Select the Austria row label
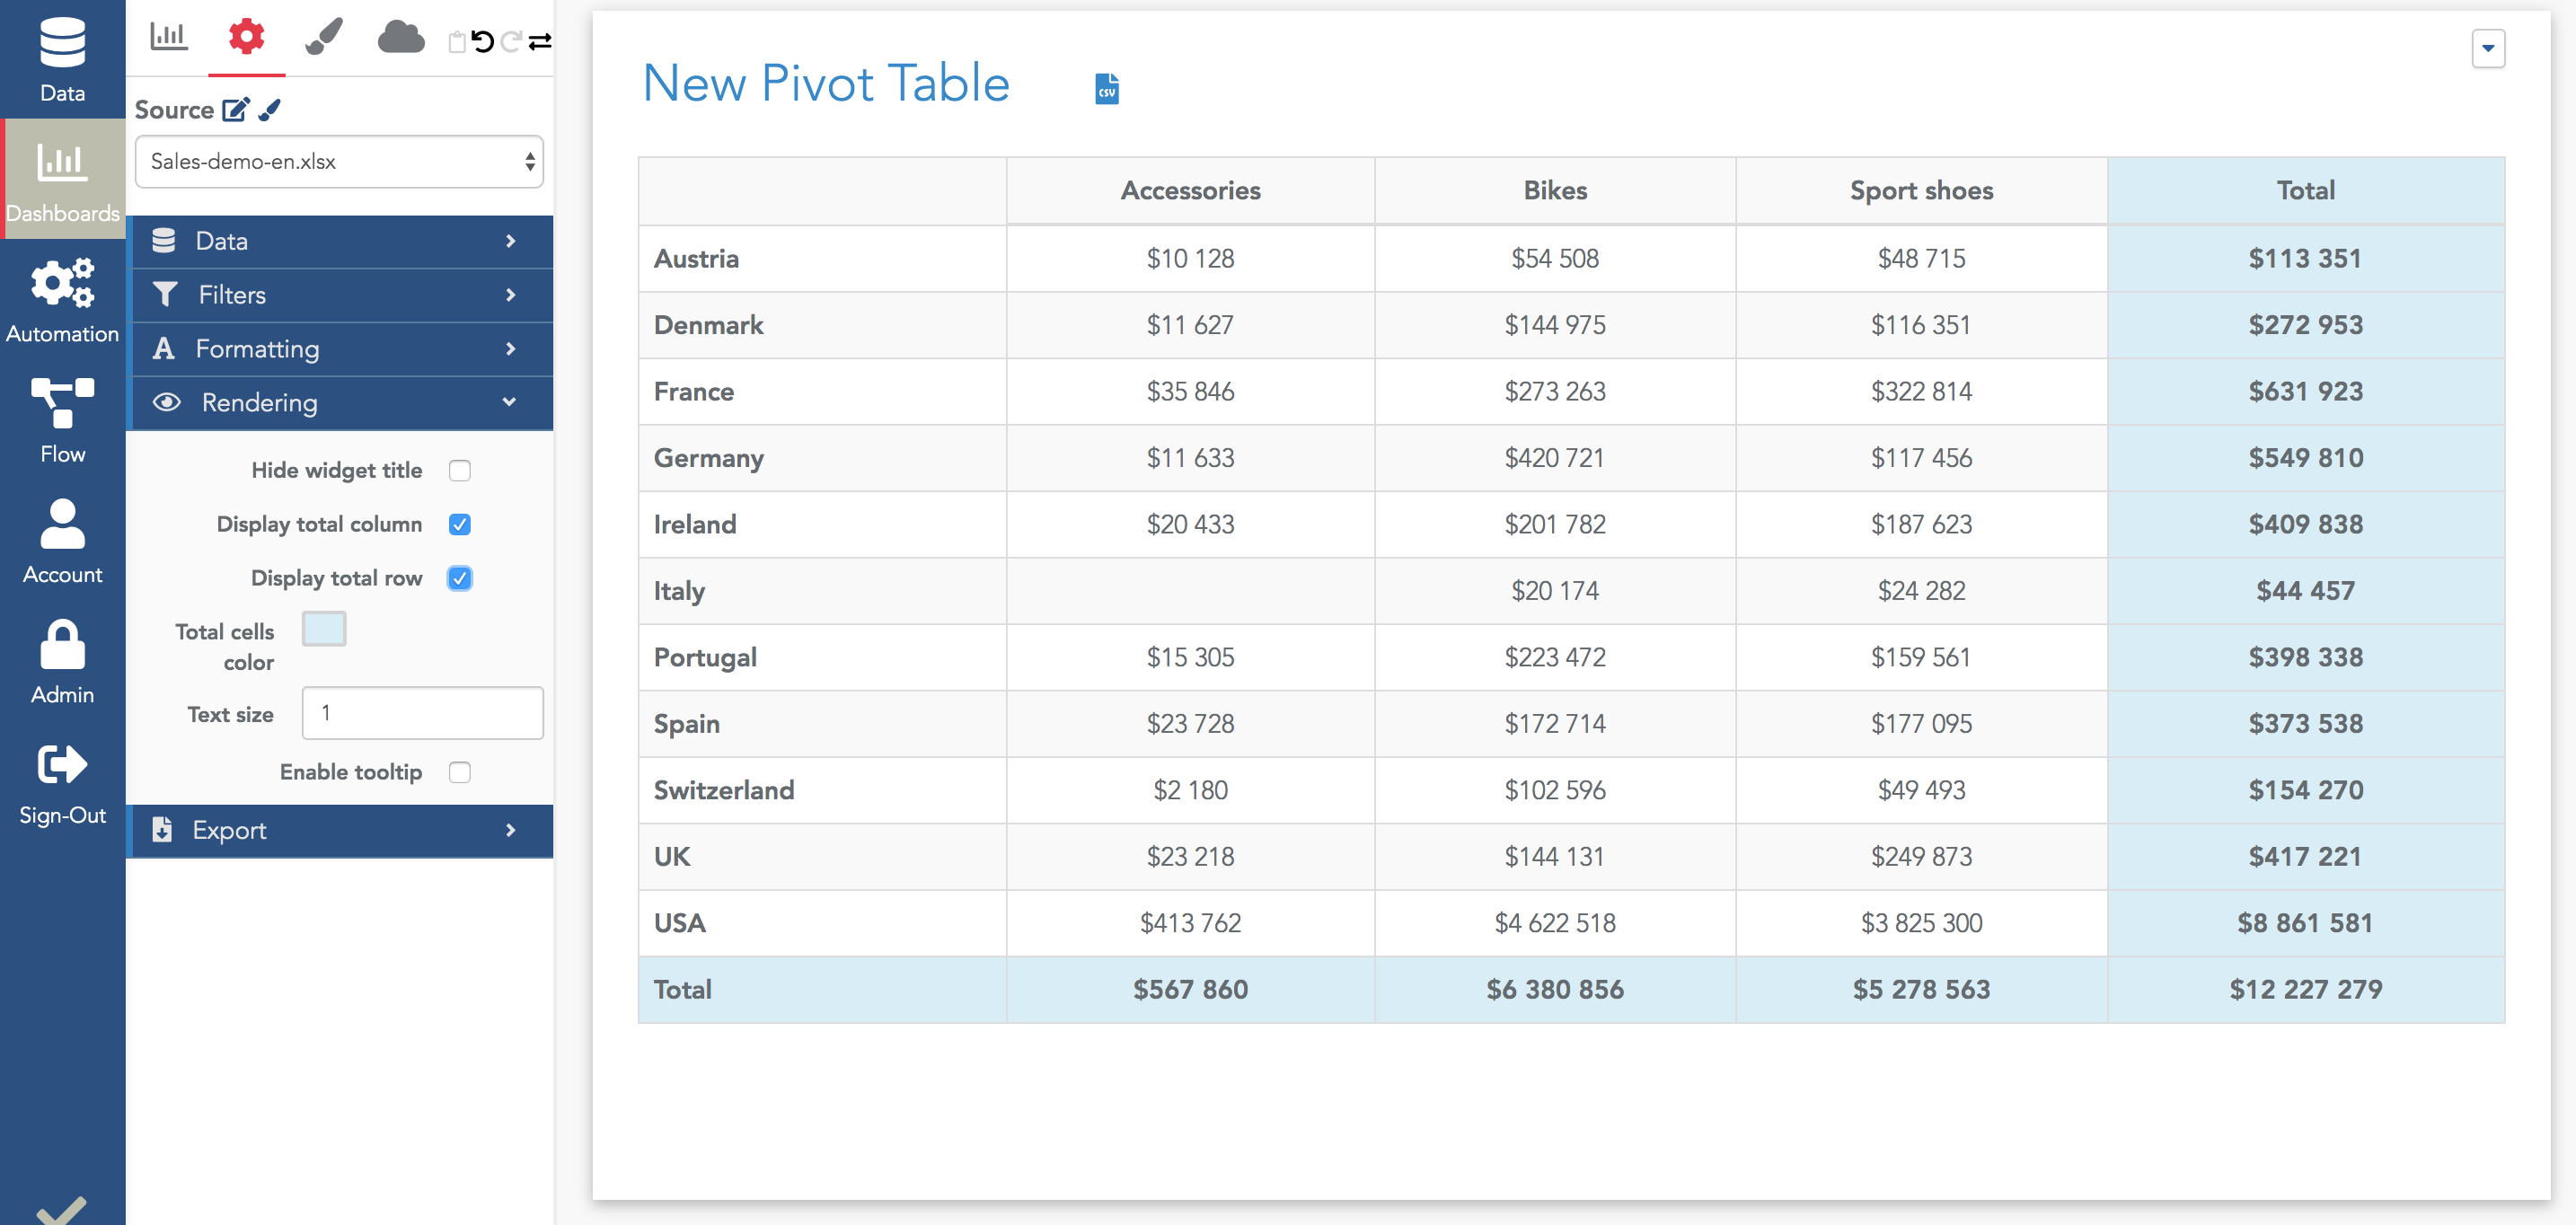Viewport: 2576px width, 1225px height. click(696, 258)
